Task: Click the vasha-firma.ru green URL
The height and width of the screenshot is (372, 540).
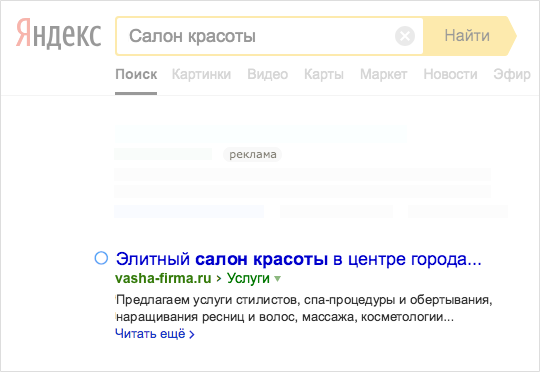Action: pyautogui.click(x=163, y=278)
